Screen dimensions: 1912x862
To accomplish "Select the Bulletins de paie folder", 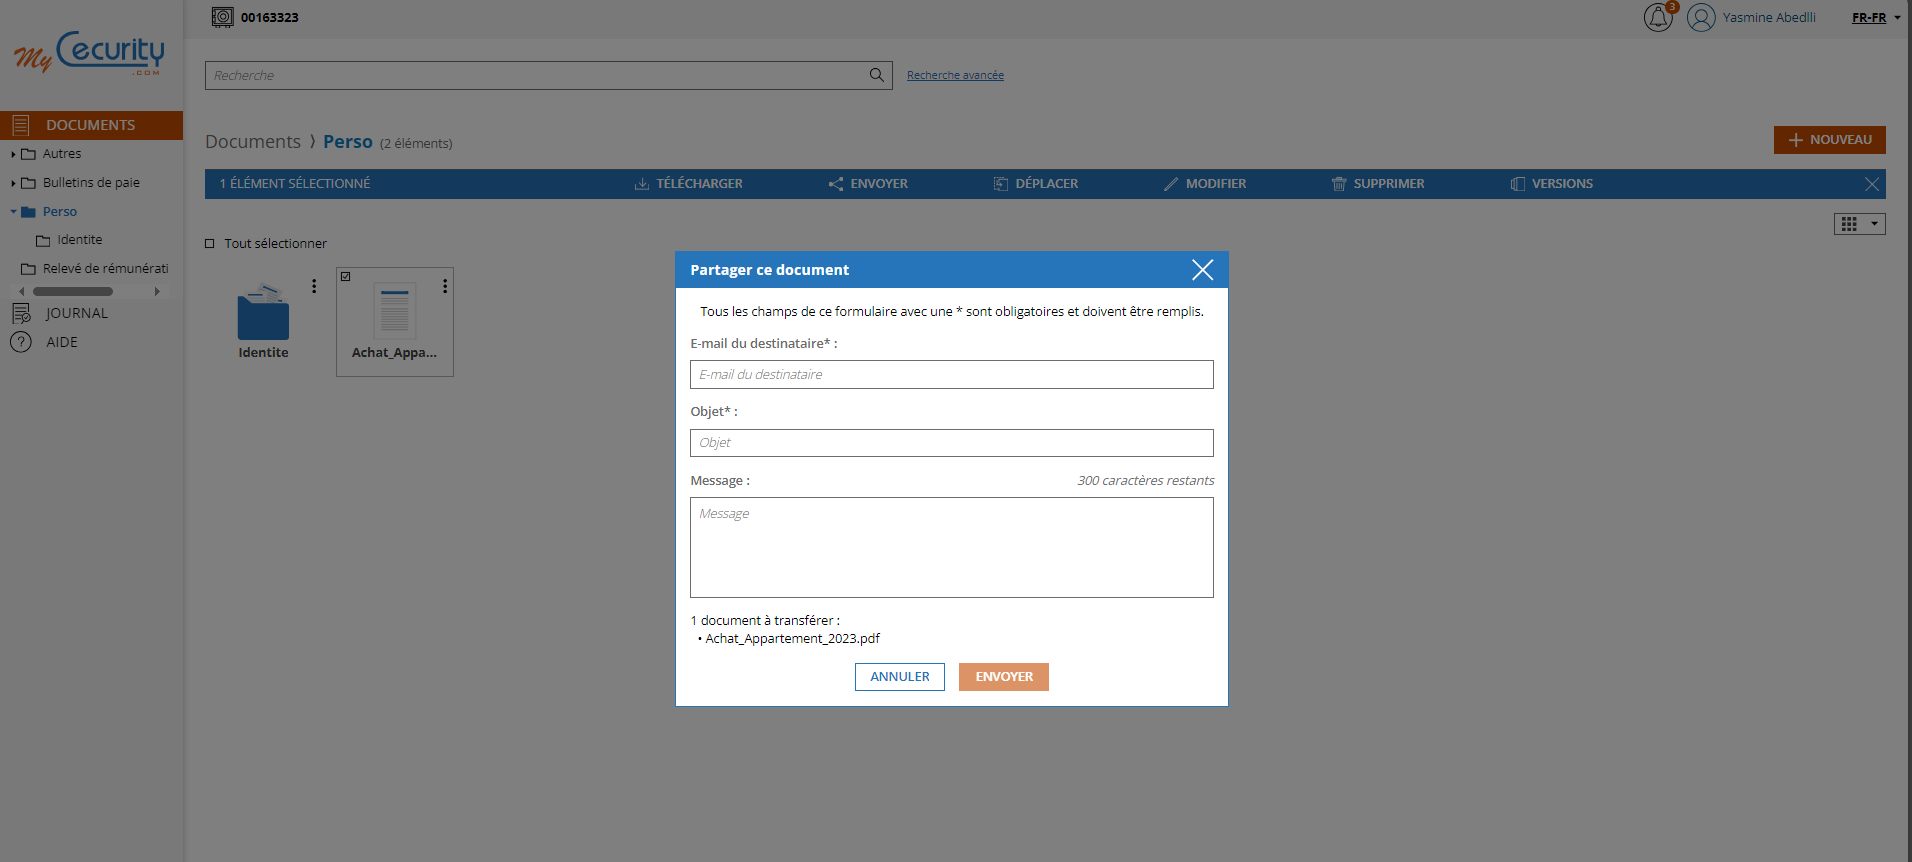I will (91, 183).
